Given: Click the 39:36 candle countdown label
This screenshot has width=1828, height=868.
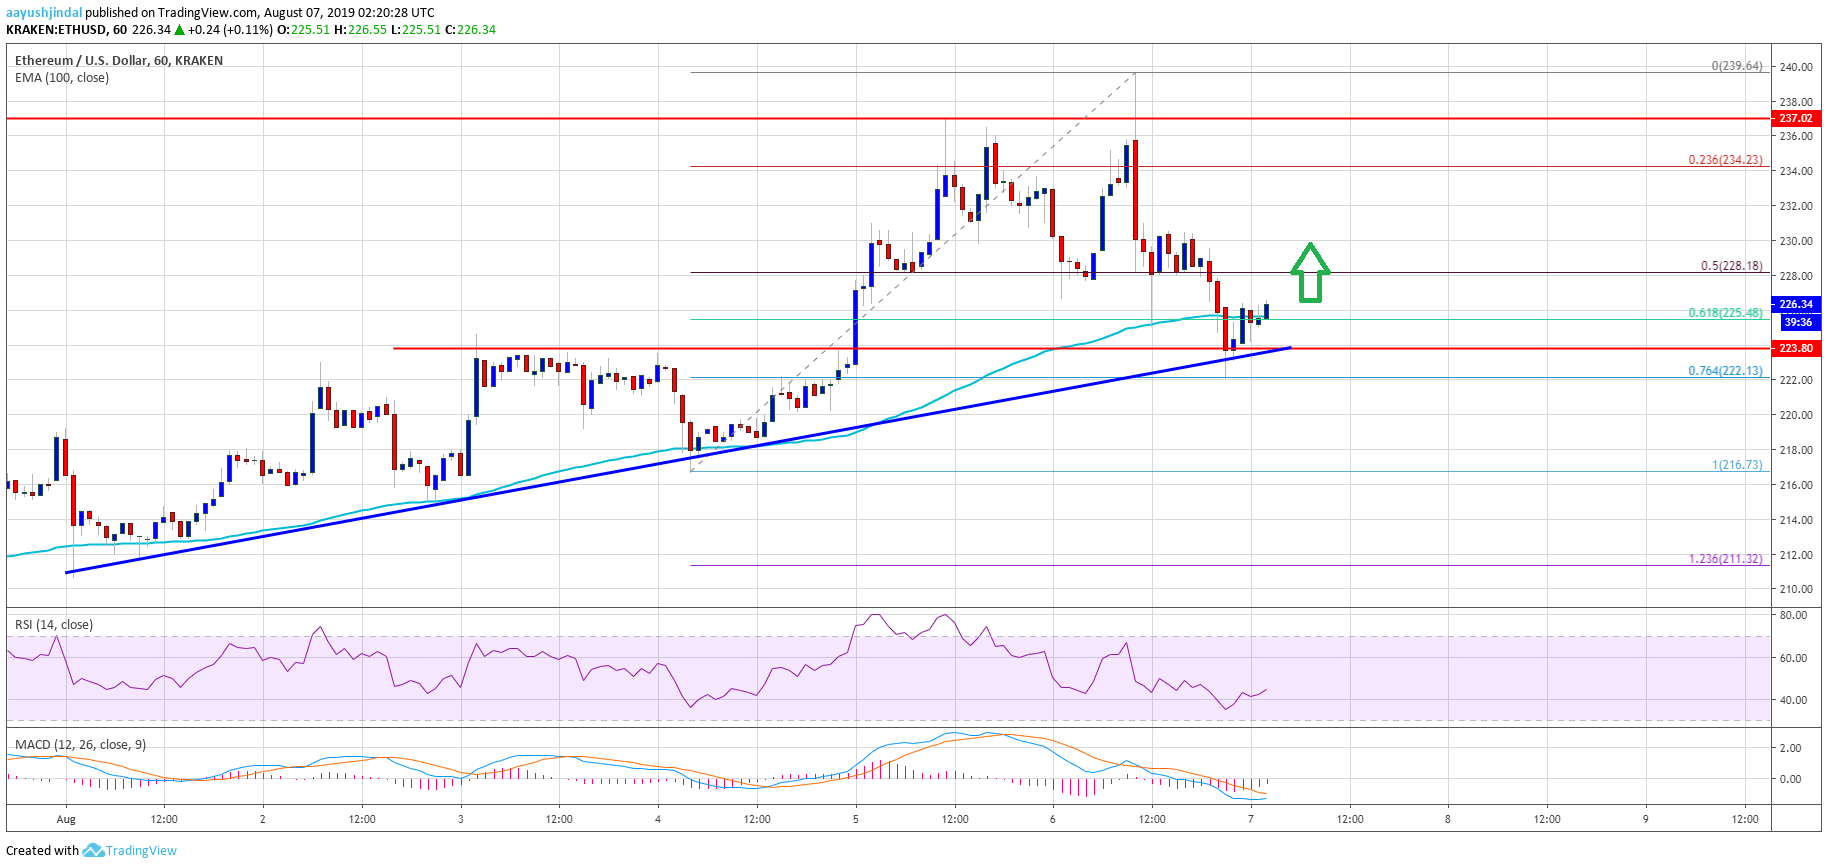Looking at the screenshot, I should point(1797,322).
